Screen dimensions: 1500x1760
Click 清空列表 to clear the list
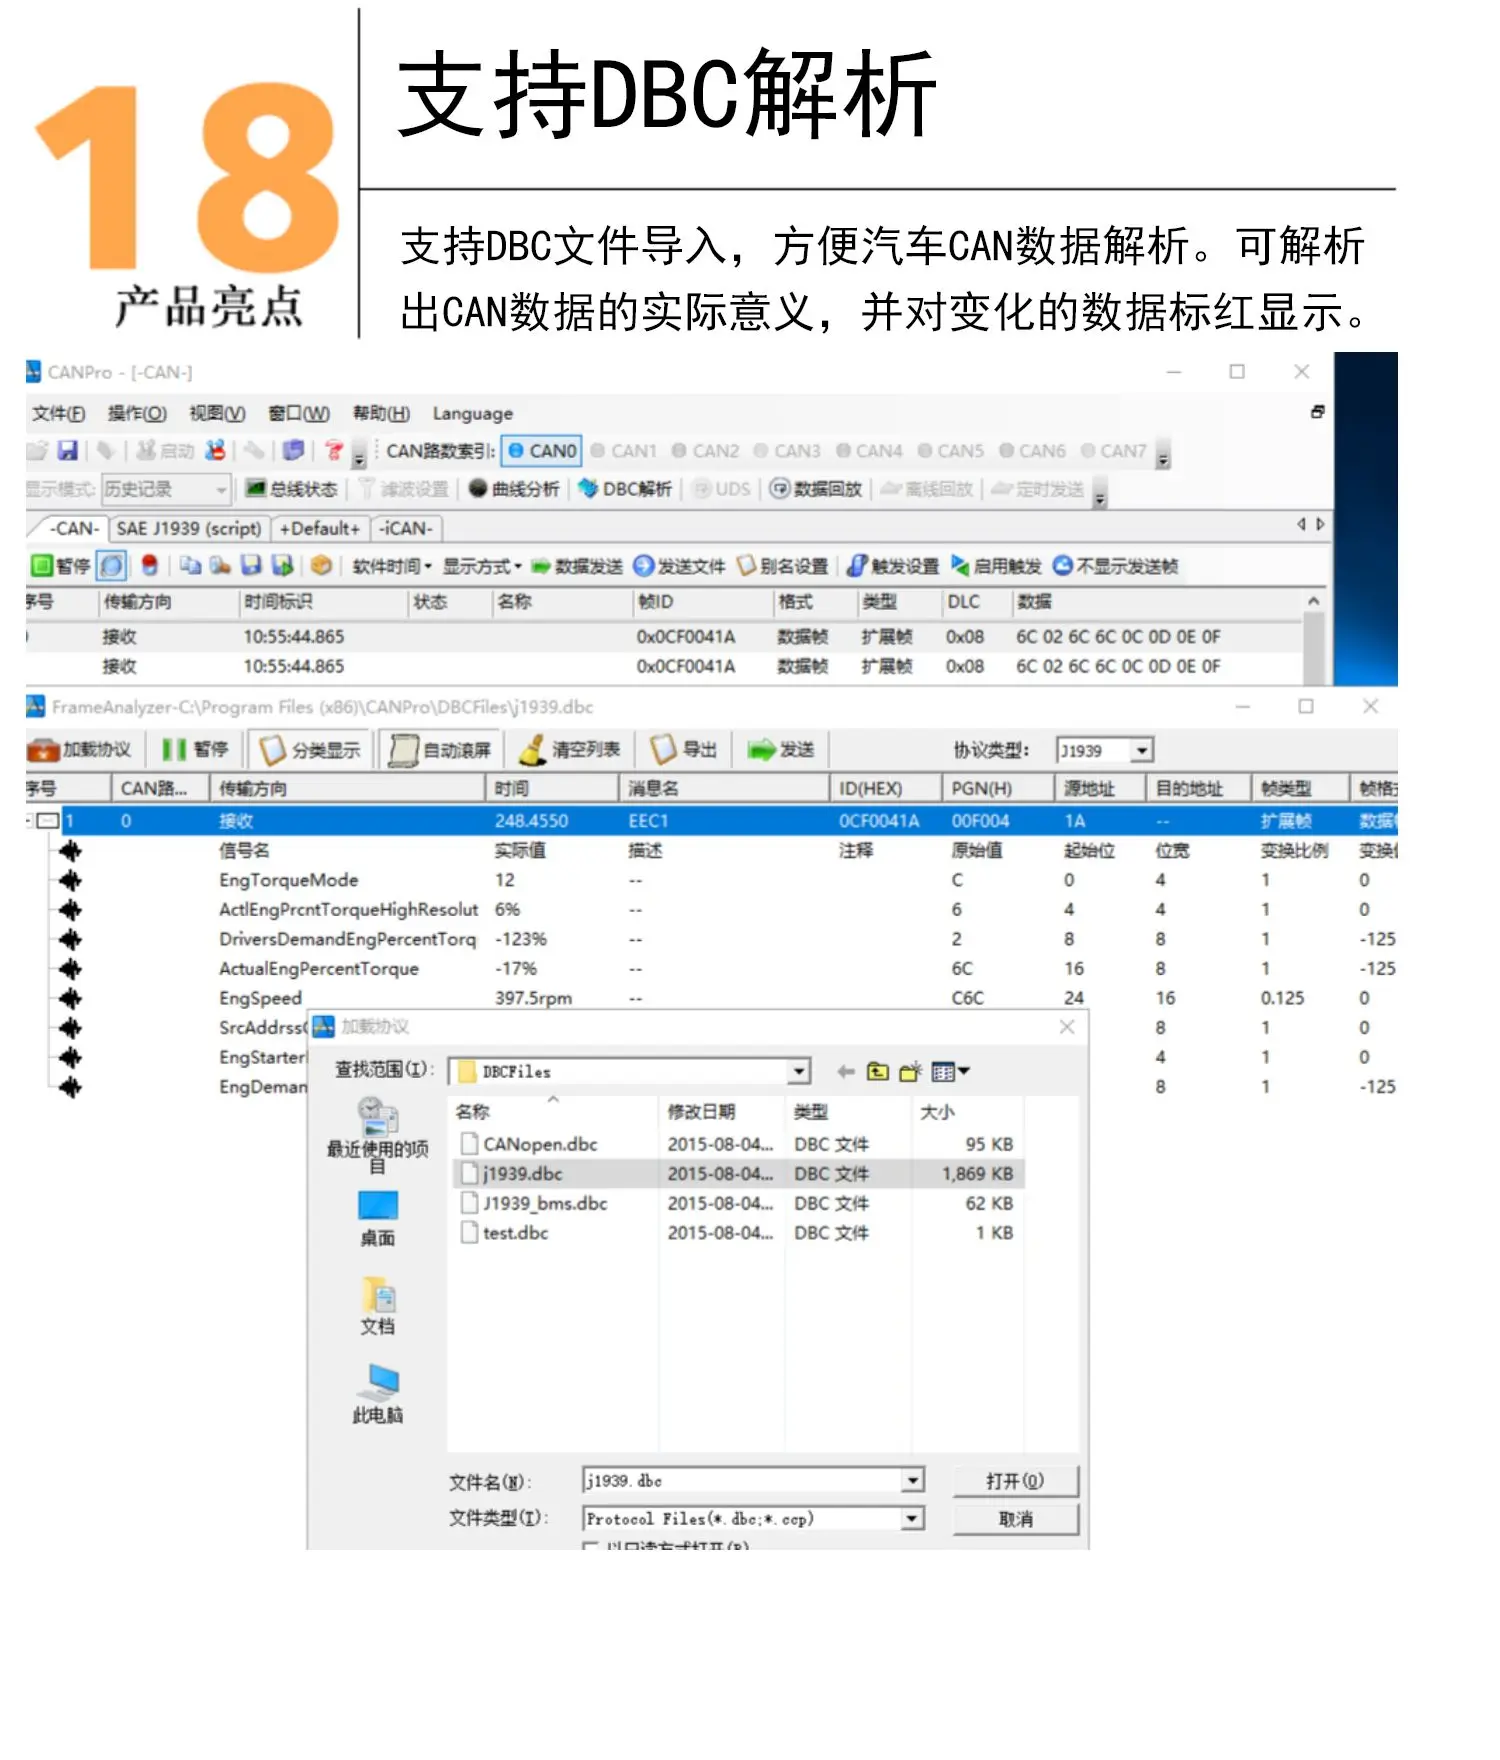(570, 750)
